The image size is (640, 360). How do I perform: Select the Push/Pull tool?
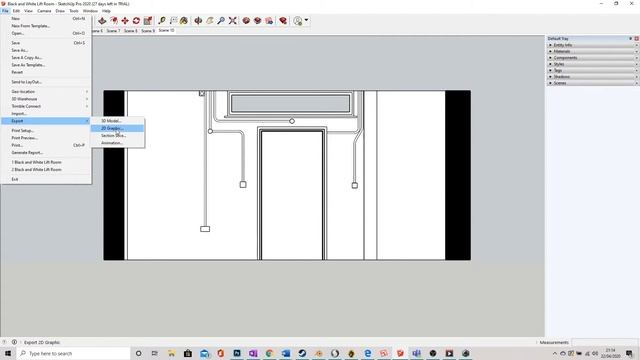(x=102, y=20)
